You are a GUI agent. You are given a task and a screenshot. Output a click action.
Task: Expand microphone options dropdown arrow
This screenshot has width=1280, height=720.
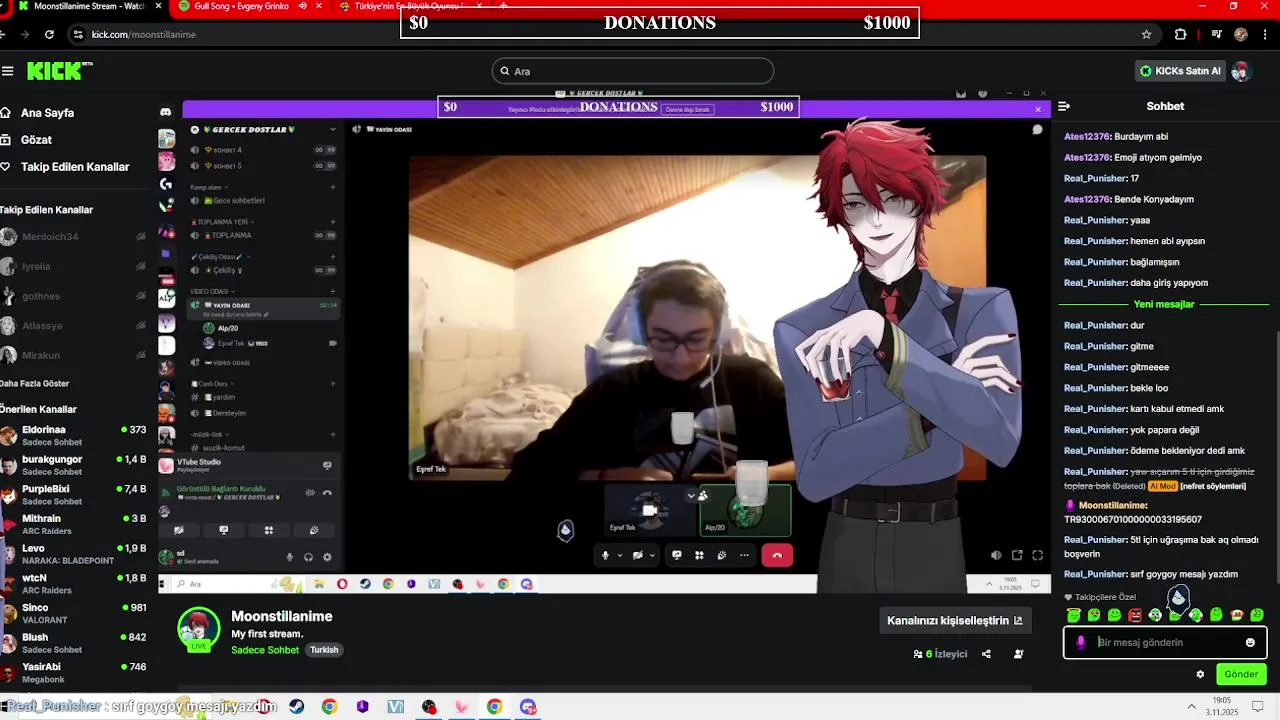tap(619, 555)
